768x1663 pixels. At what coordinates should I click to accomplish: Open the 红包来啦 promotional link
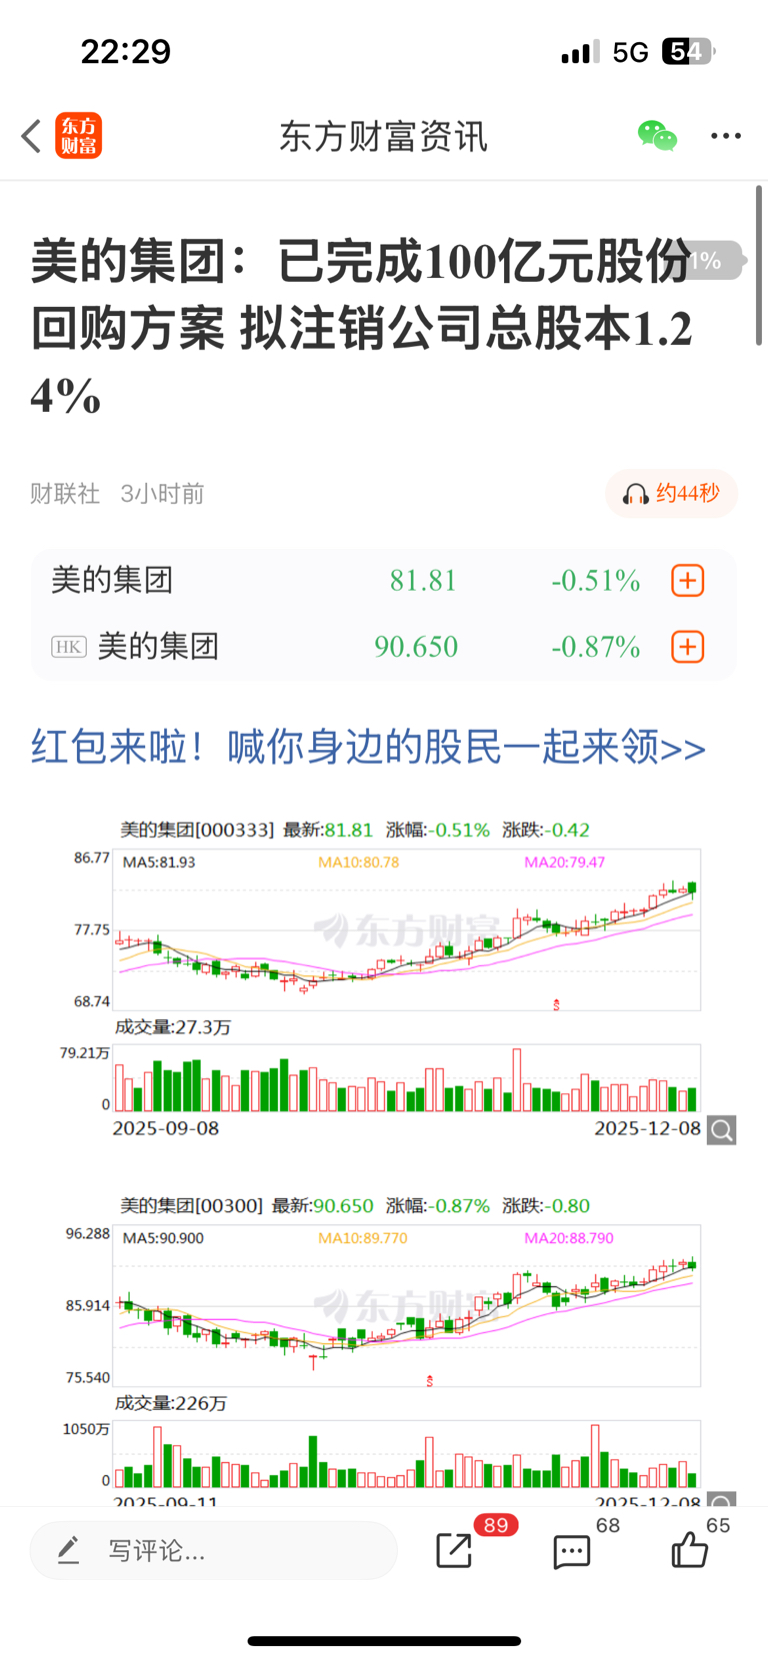point(368,747)
